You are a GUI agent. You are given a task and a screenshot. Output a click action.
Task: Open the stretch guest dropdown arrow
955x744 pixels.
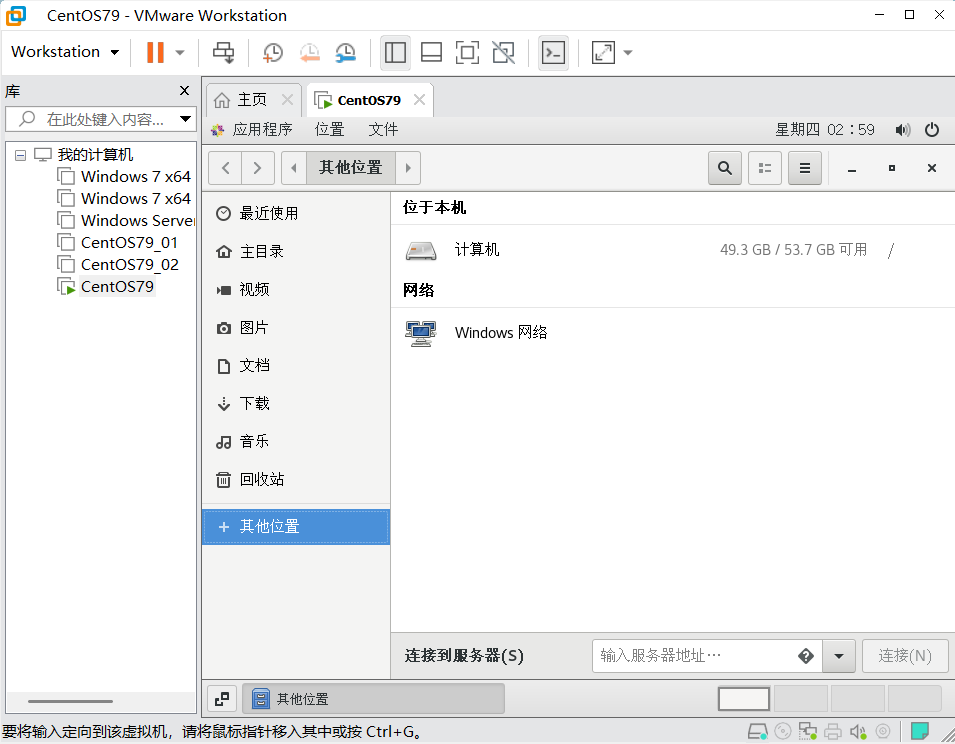click(628, 52)
